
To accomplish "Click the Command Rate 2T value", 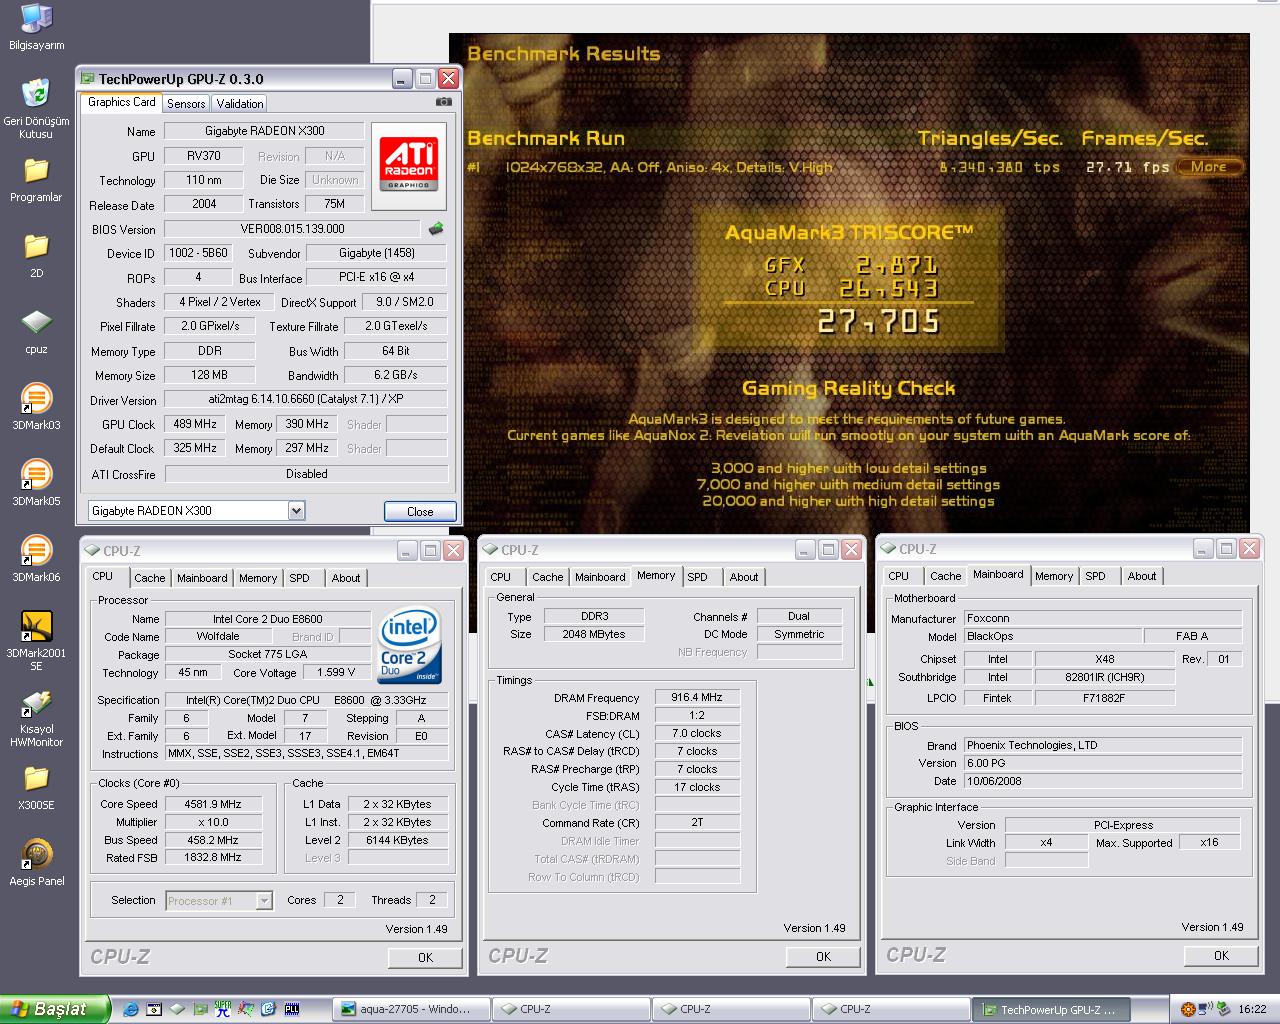I will 698,822.
